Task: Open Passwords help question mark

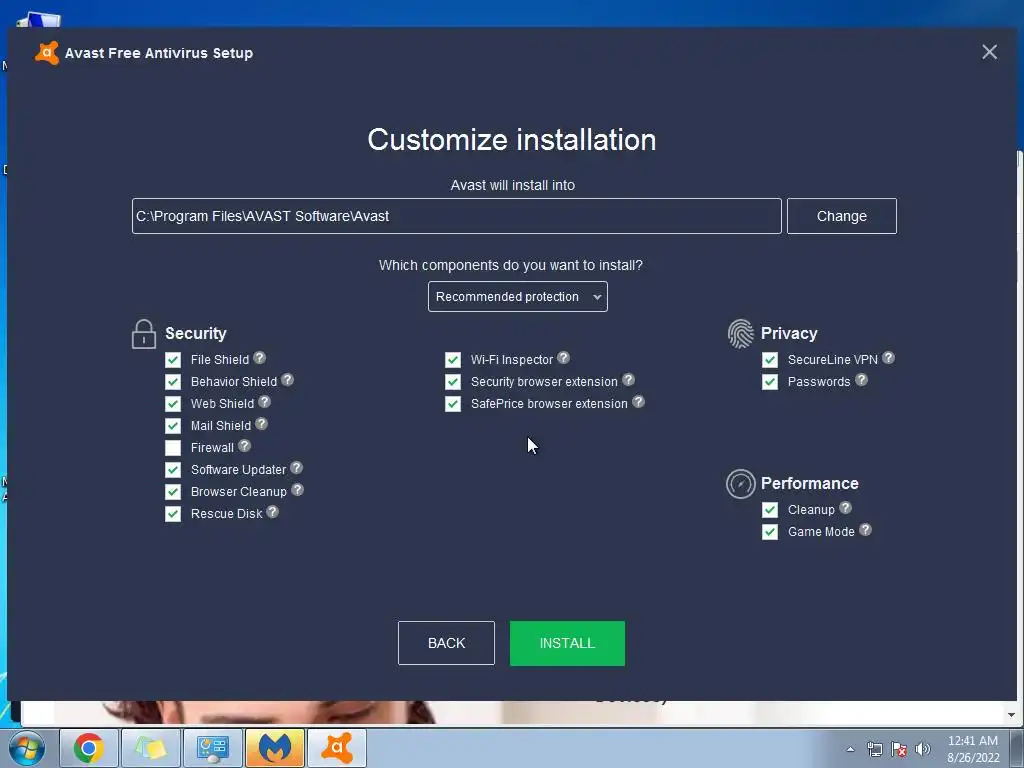Action: [x=861, y=380]
